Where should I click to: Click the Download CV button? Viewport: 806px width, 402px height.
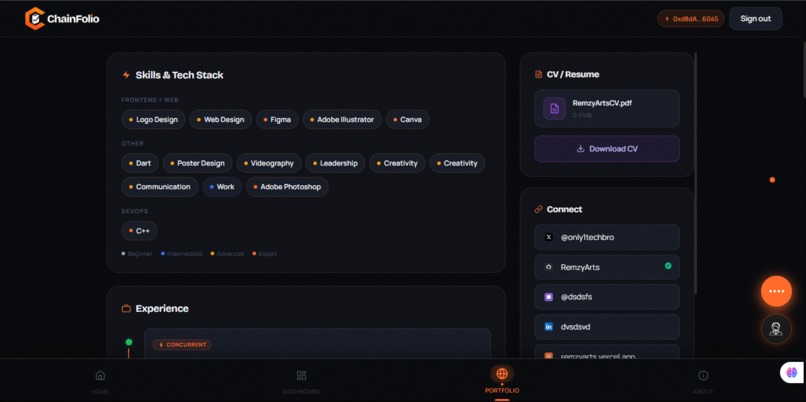tap(607, 149)
